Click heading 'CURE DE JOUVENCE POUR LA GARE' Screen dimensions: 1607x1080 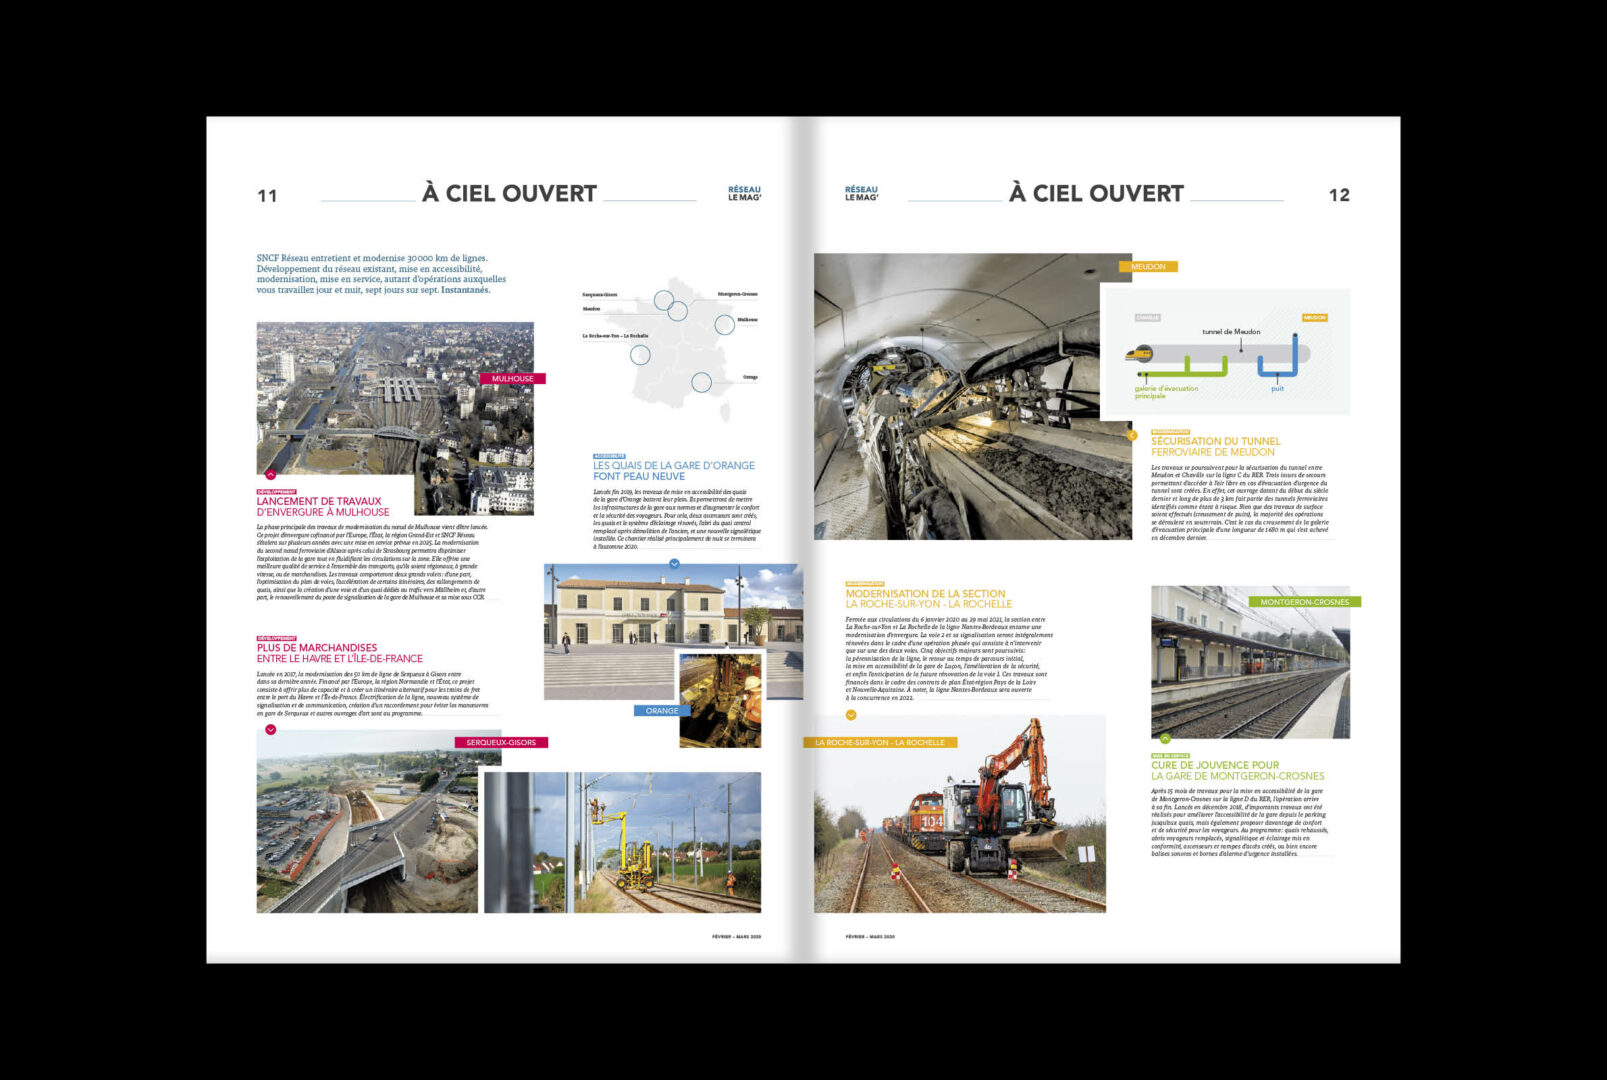[x=1237, y=770]
